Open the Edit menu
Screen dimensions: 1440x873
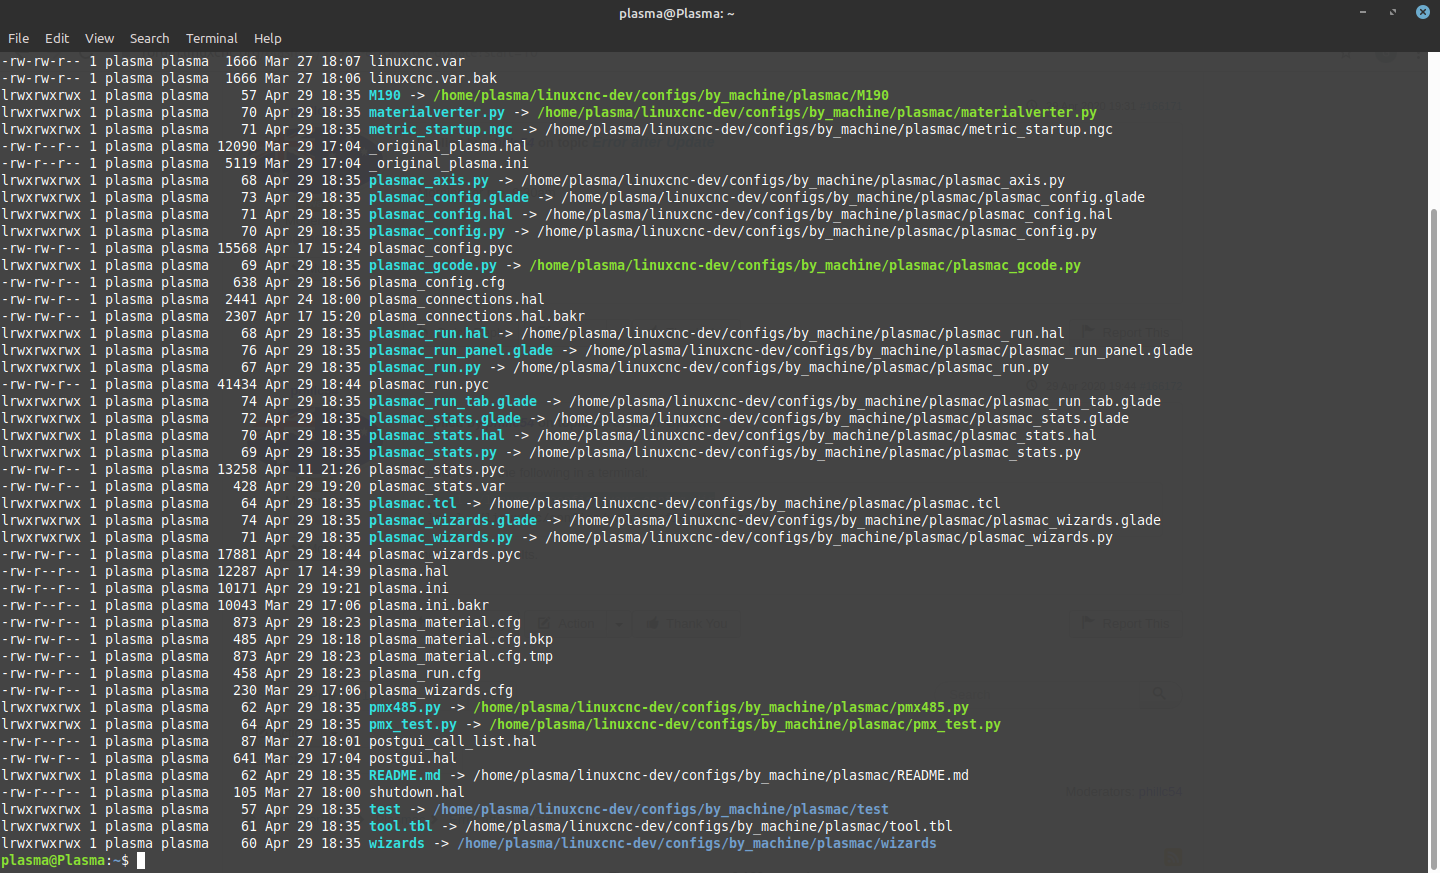tap(57, 38)
